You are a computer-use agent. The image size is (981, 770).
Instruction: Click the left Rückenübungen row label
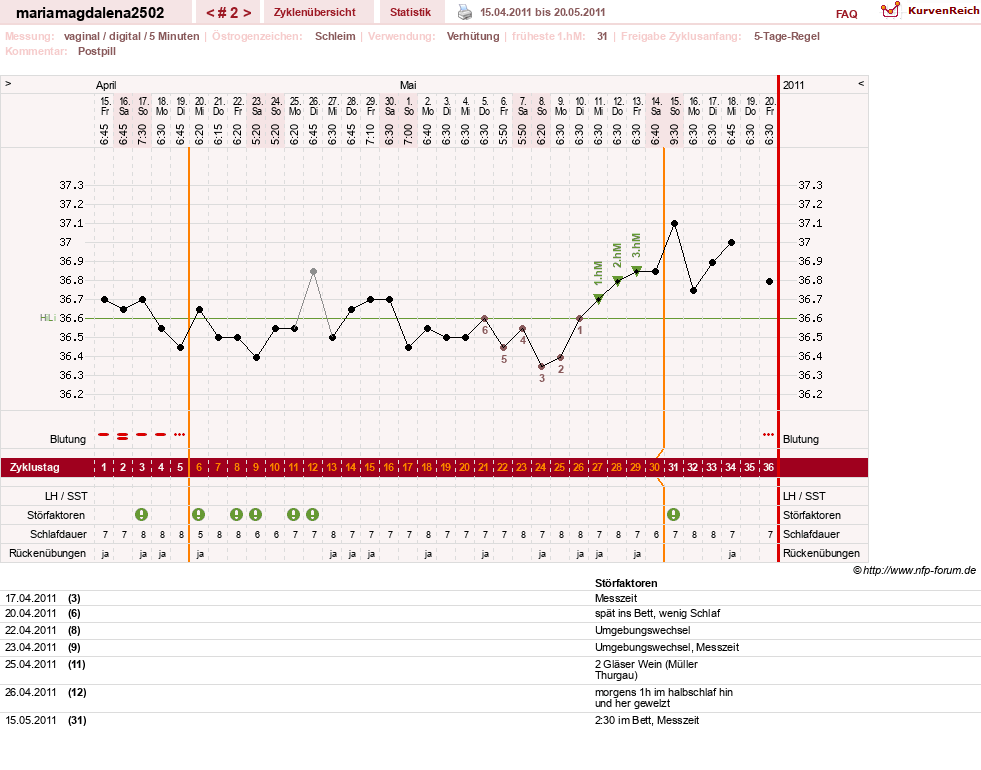[48, 553]
